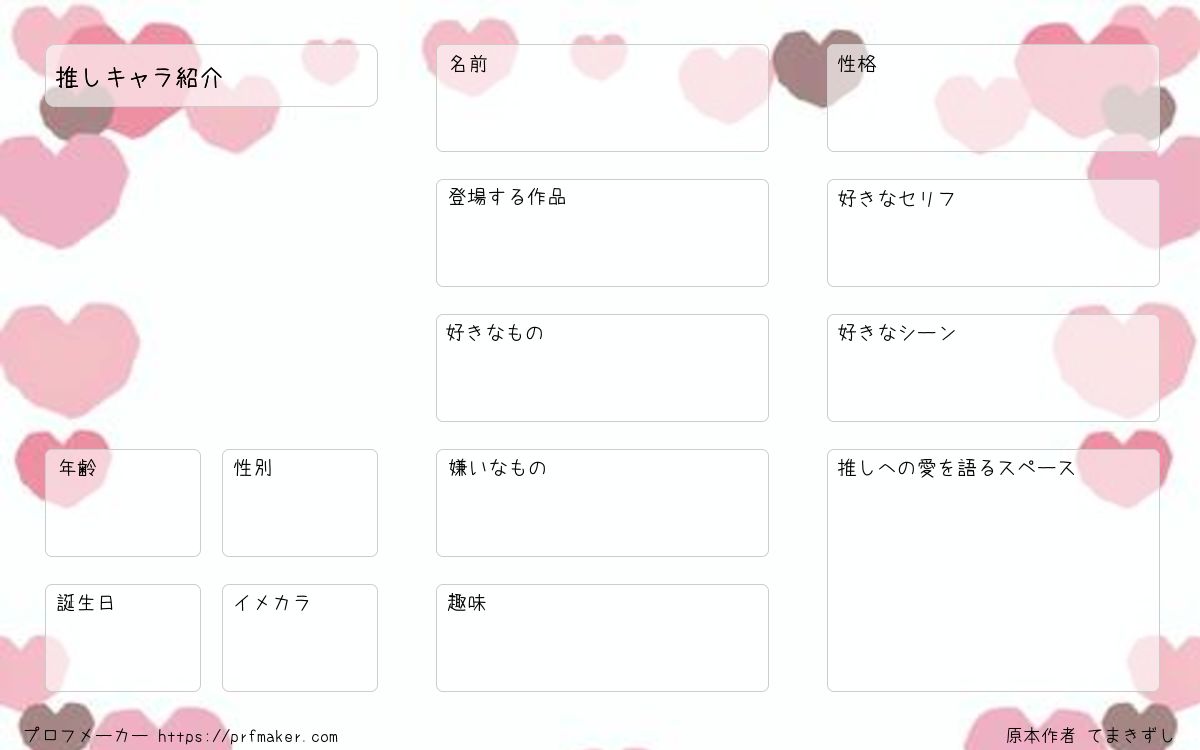Select the イメカラ image color box
Image resolution: width=1200 pixels, height=750 pixels.
click(300, 638)
